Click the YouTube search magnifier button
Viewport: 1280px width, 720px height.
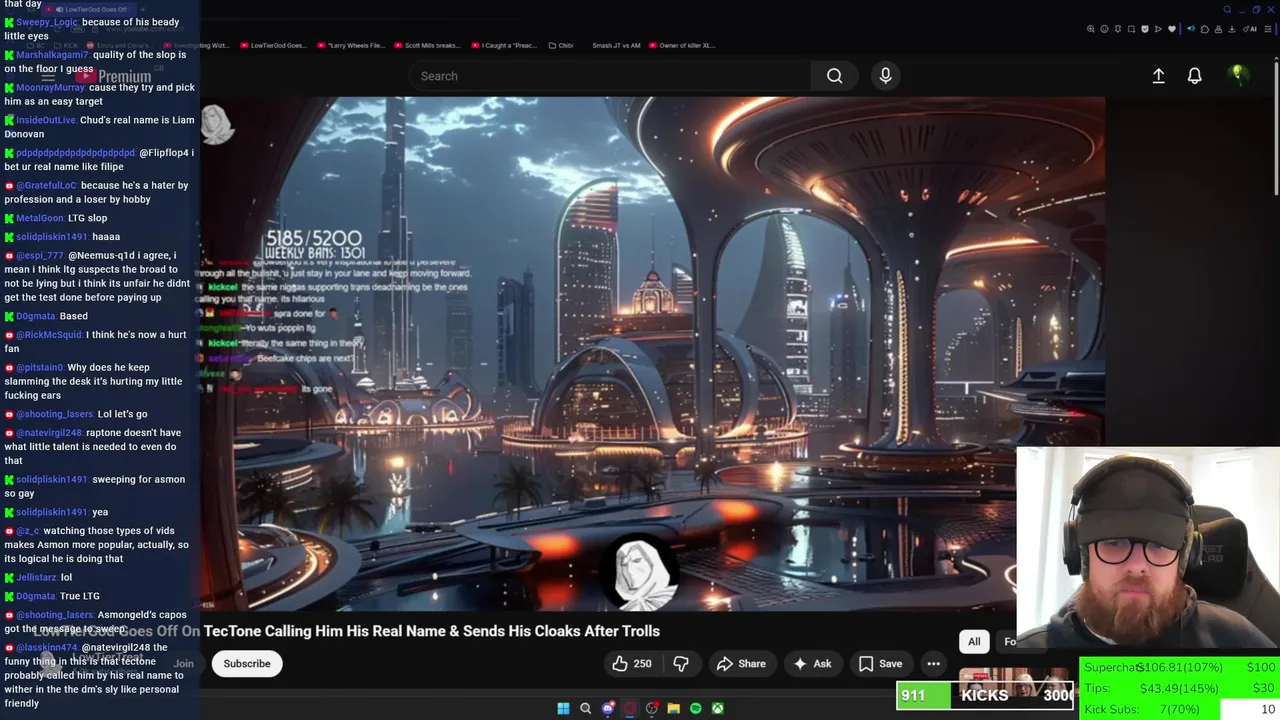[x=834, y=76]
